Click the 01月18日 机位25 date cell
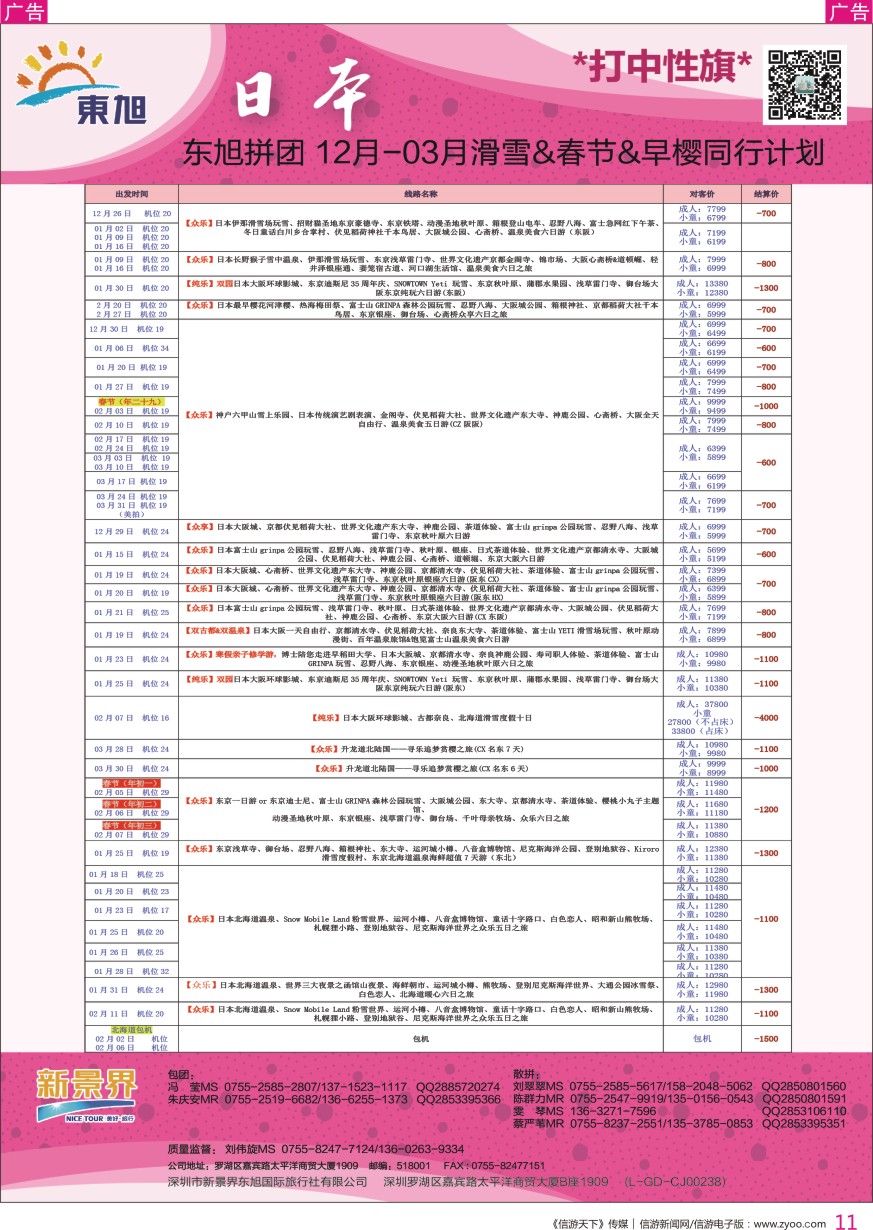 (131, 874)
